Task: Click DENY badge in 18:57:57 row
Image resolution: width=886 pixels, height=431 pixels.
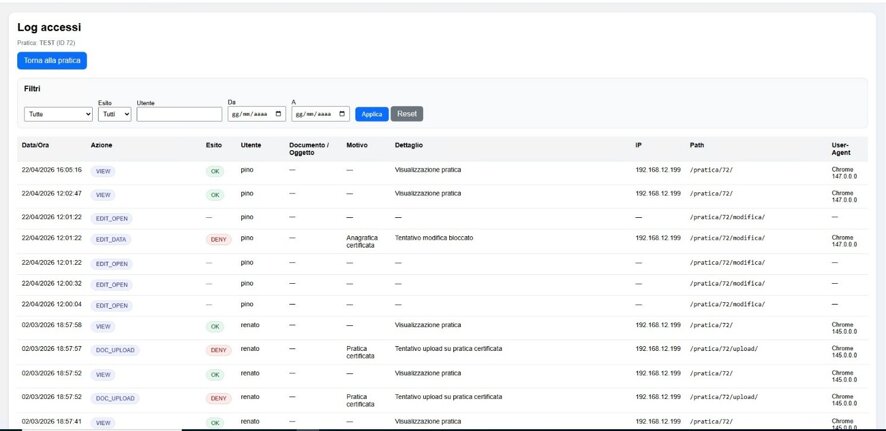Action: [x=218, y=350]
